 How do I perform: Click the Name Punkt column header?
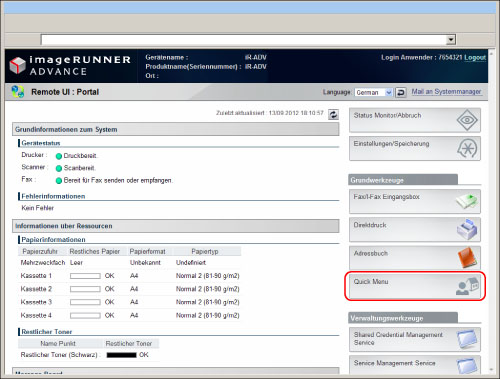[58, 343]
